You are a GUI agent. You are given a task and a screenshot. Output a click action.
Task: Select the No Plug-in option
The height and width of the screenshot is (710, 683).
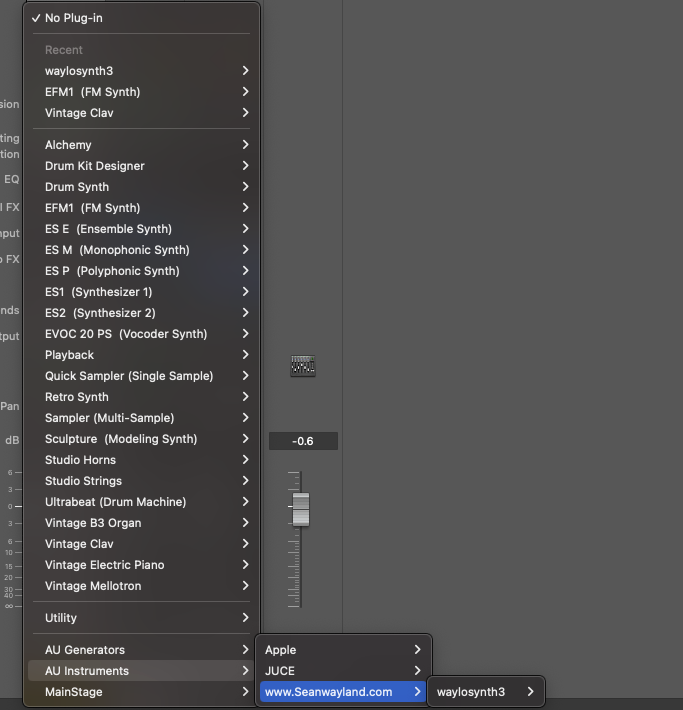(141, 18)
